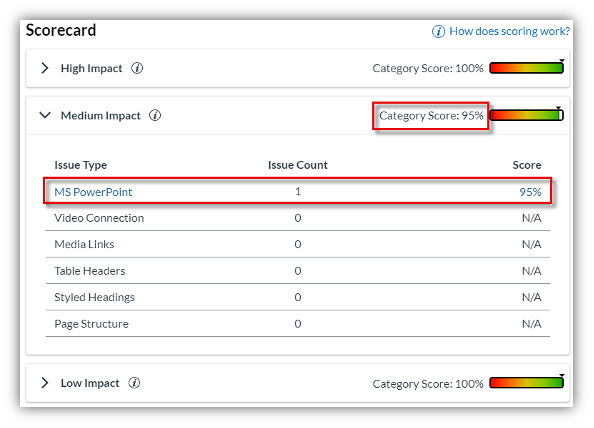Click the Medium Impact info icon
This screenshot has width=594, height=428.
pyautogui.click(x=155, y=115)
